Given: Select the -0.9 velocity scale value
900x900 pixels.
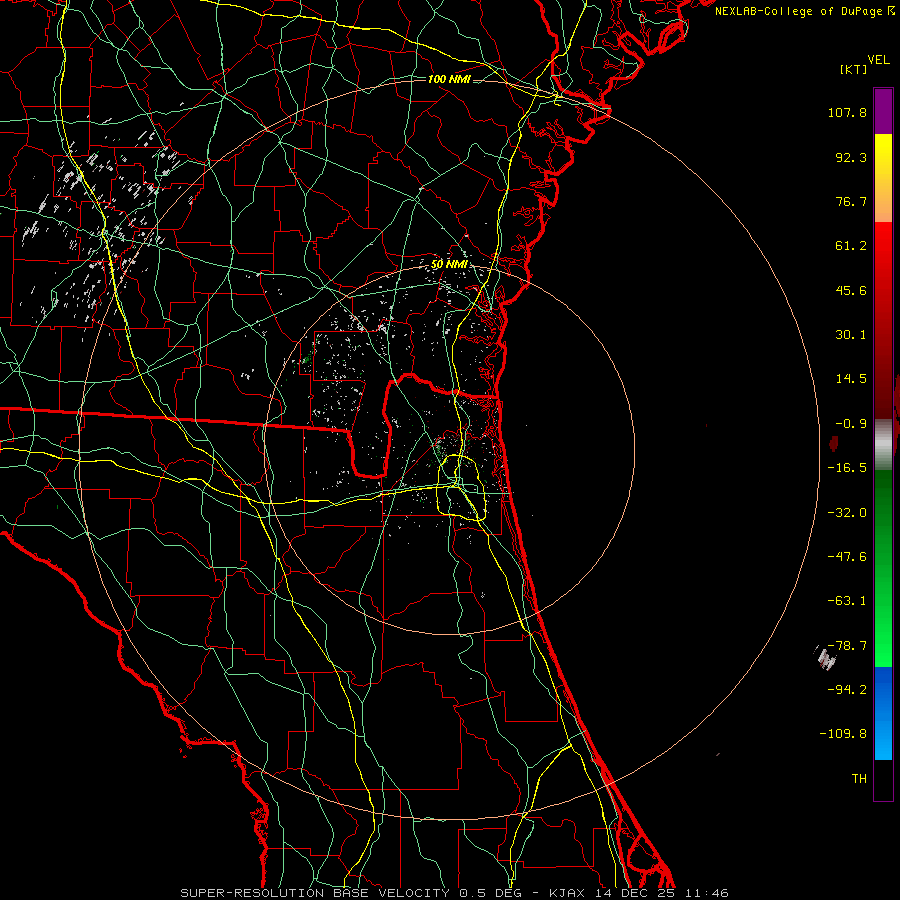Looking at the screenshot, I should pos(851,424).
